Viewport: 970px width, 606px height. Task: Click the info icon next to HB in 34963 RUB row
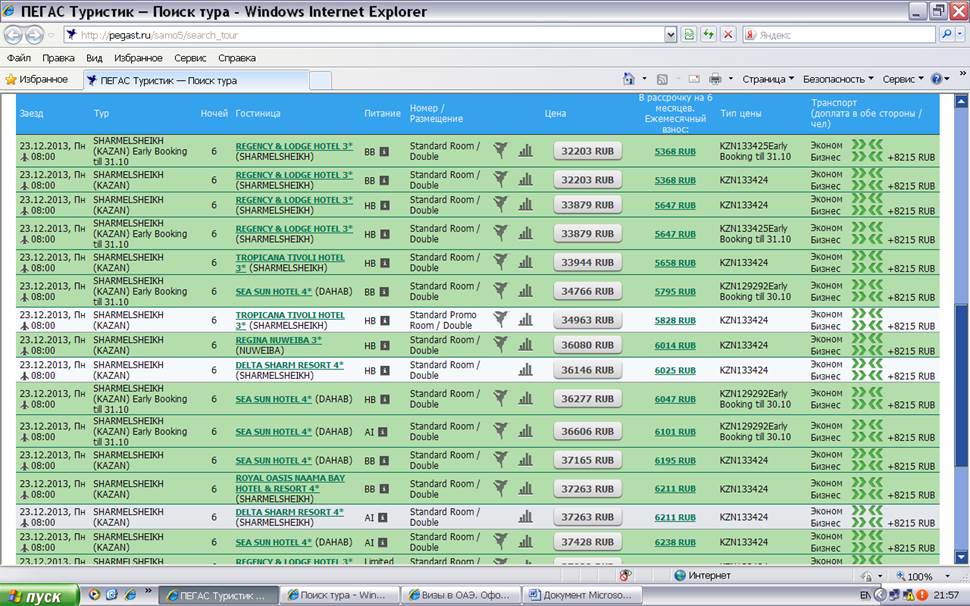[x=385, y=320]
